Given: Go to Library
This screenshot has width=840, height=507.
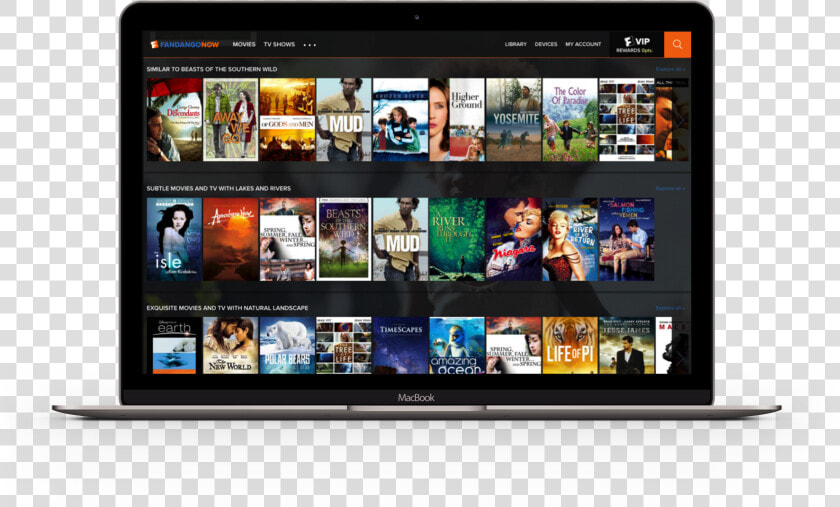Looking at the screenshot, I should (515, 44).
